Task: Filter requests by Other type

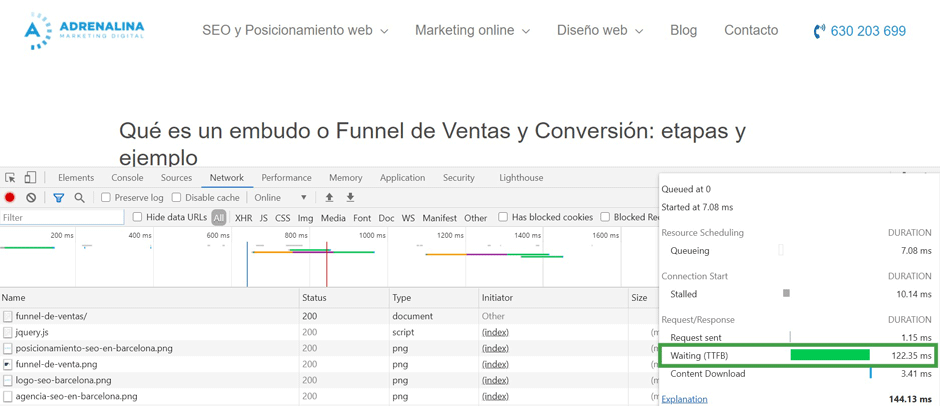Action: (475, 218)
